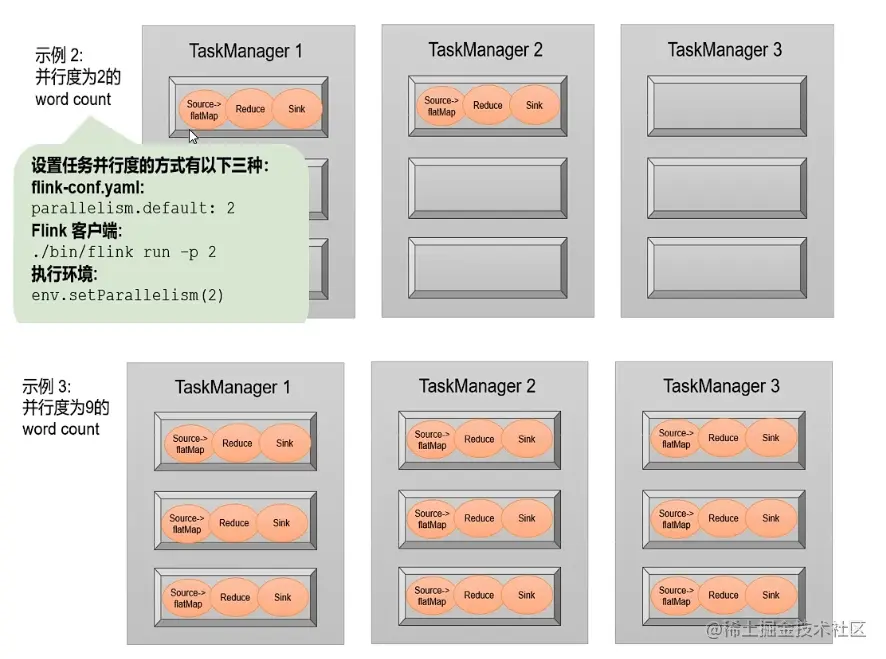Click Sink oval in example 2 TaskManager 1
This screenshot has height=659, width=886.
[297, 109]
